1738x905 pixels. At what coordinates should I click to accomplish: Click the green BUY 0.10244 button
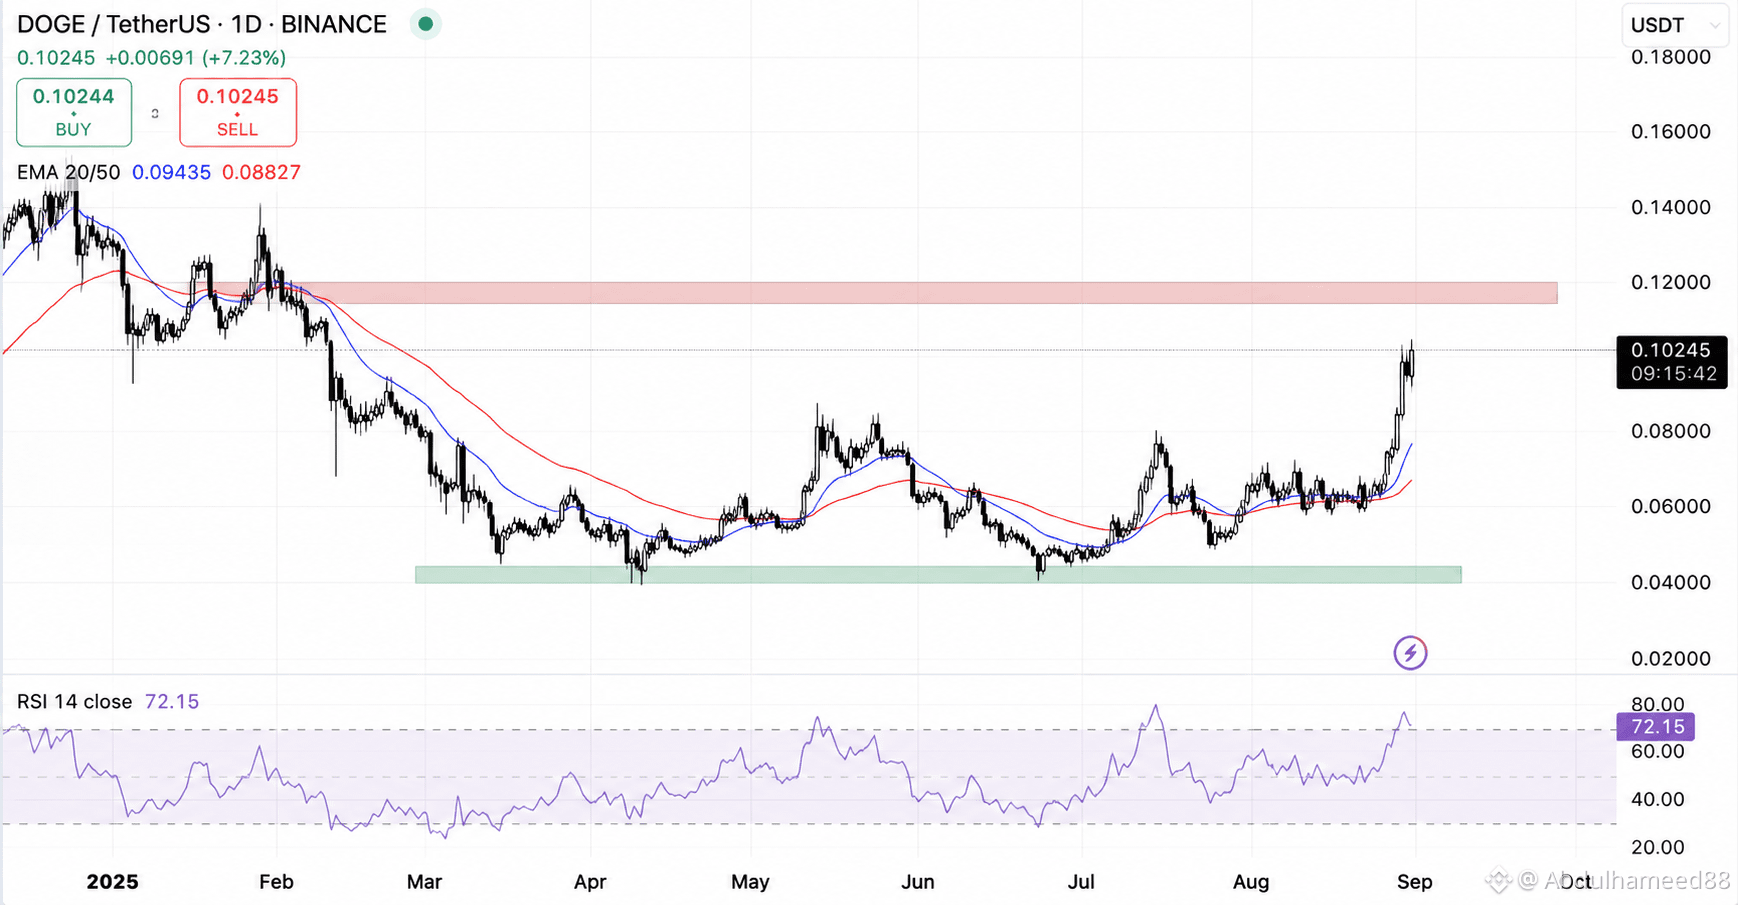coord(74,112)
